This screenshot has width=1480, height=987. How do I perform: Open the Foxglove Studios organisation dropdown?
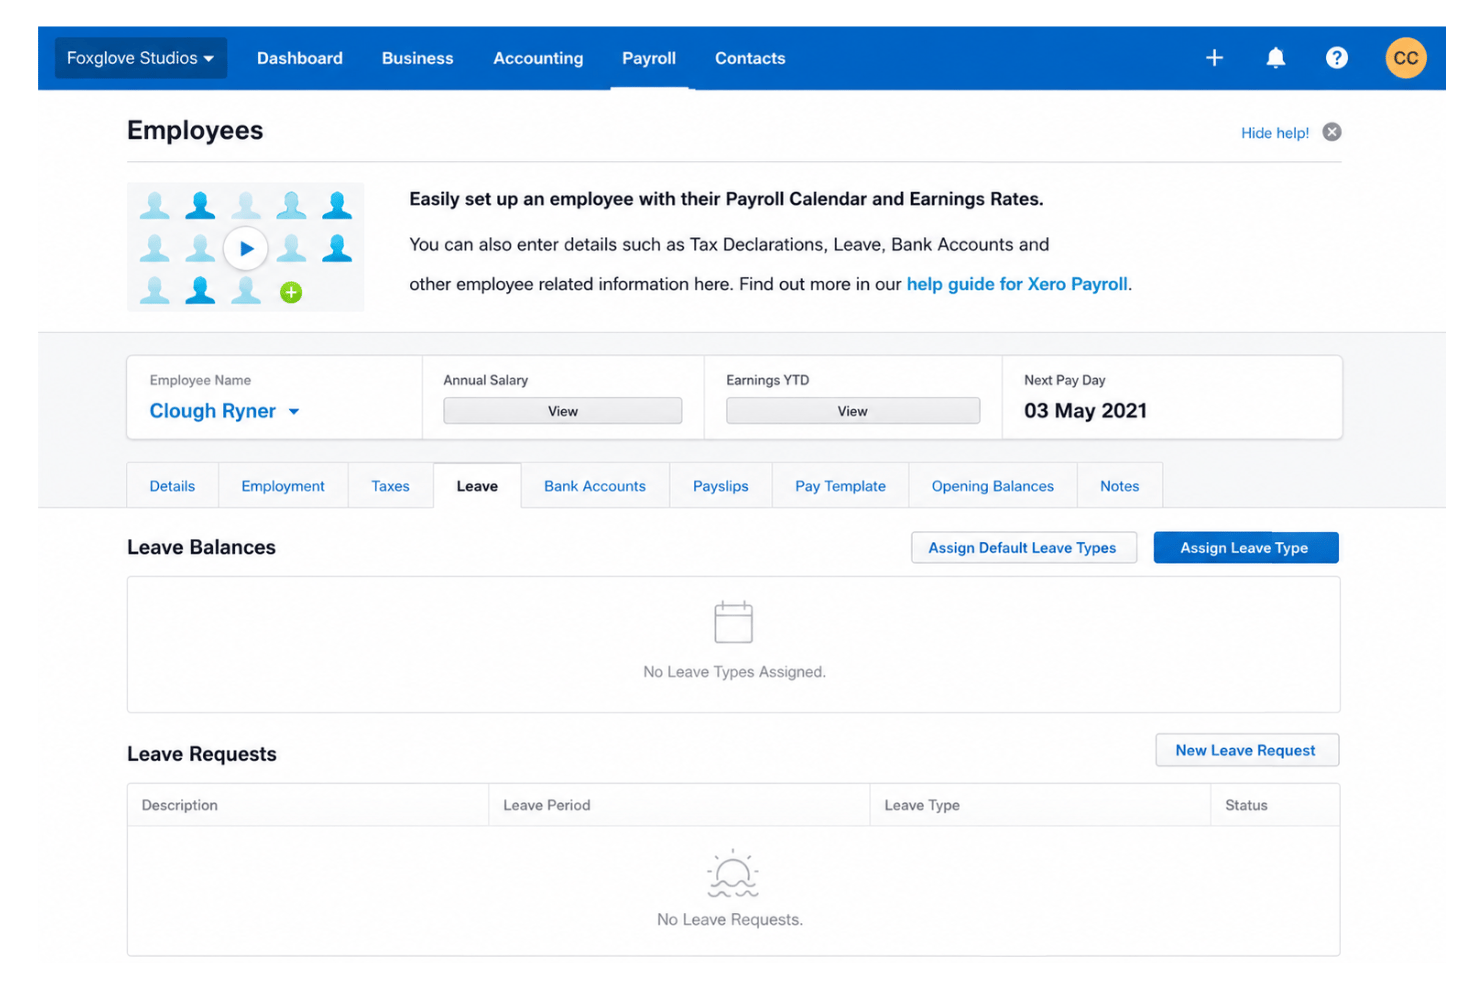tap(141, 58)
